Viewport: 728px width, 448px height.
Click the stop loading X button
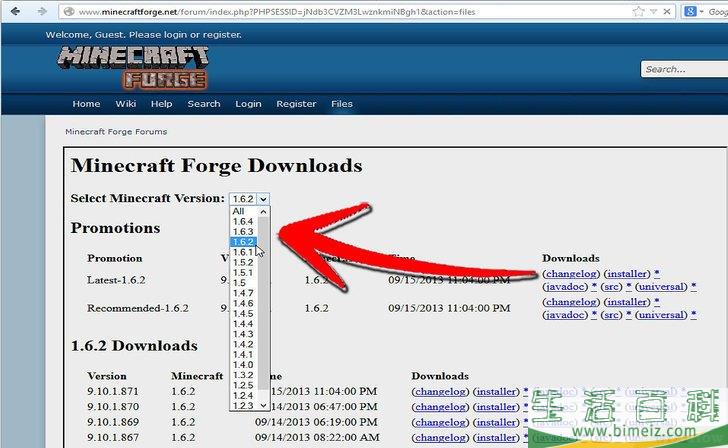pos(667,12)
